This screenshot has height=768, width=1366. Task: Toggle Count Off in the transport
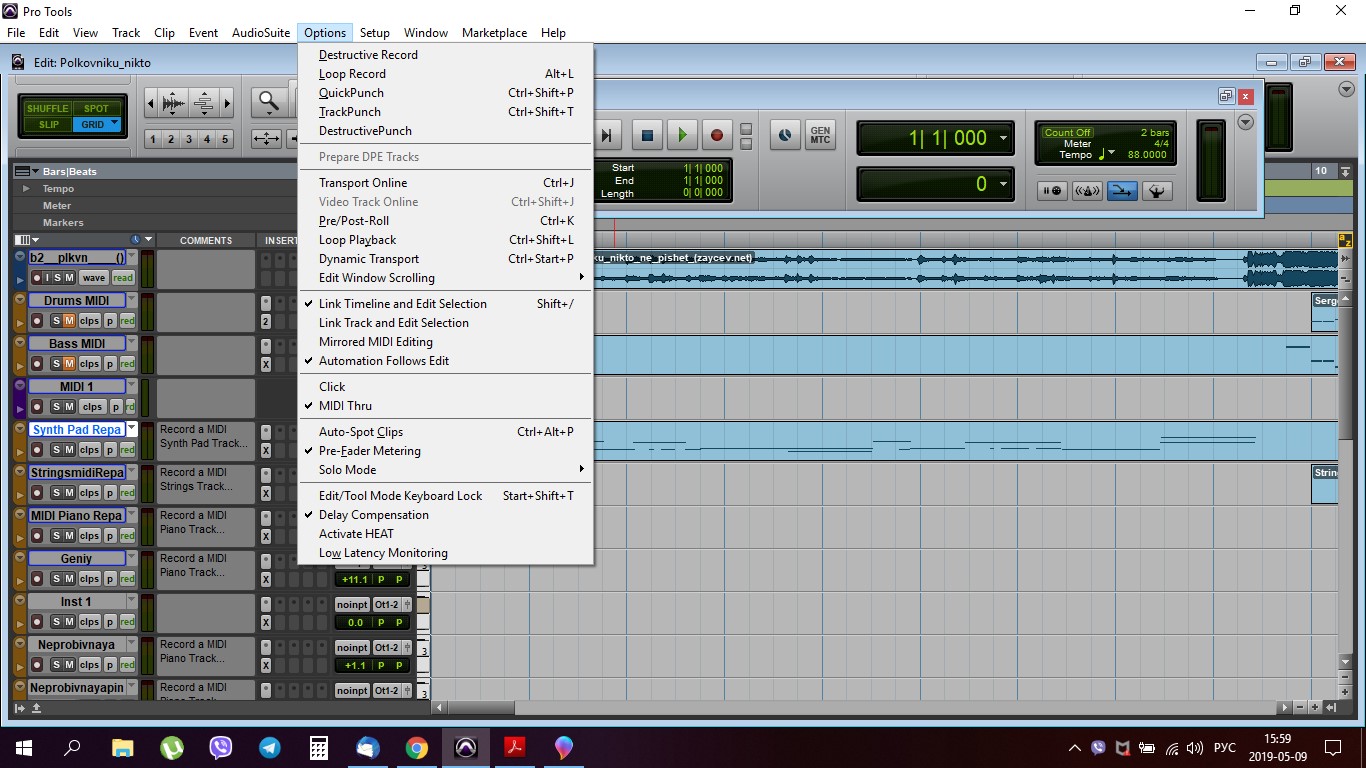[x=1067, y=132]
